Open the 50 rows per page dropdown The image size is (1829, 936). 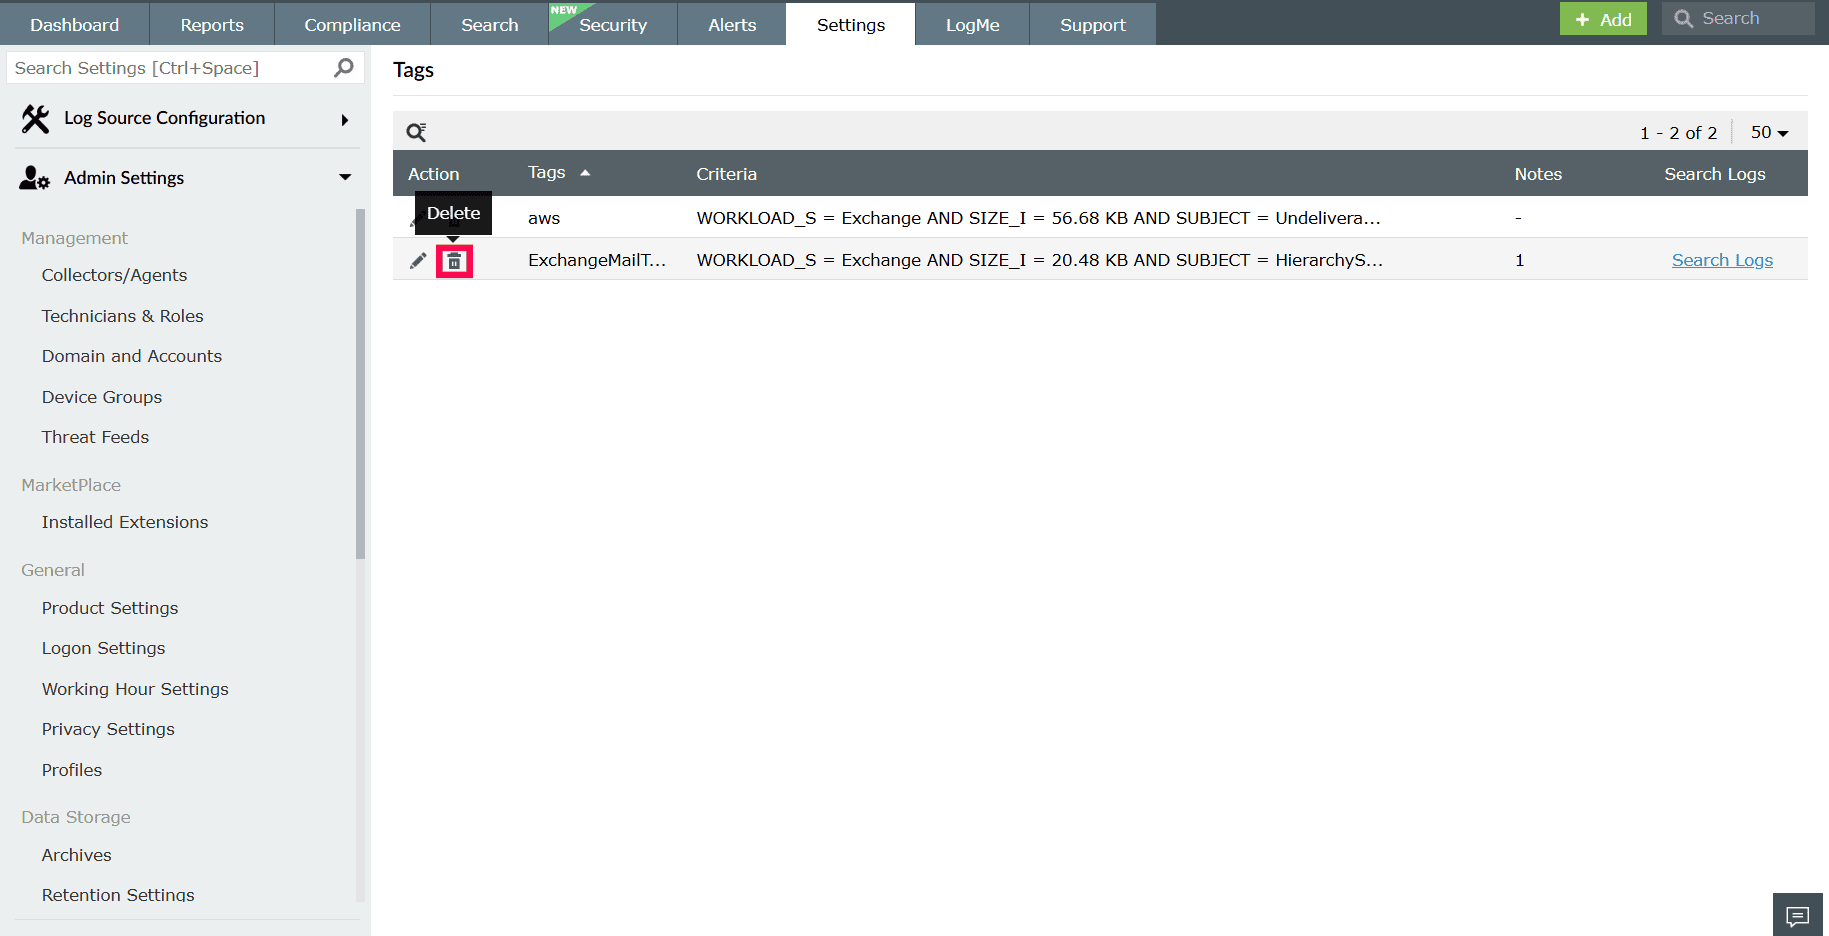[1769, 132]
